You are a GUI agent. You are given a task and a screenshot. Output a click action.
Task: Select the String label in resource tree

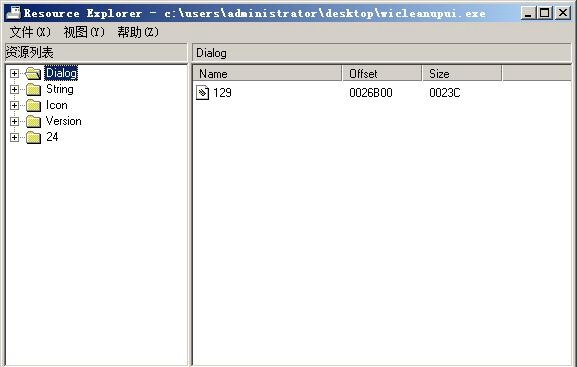point(60,89)
